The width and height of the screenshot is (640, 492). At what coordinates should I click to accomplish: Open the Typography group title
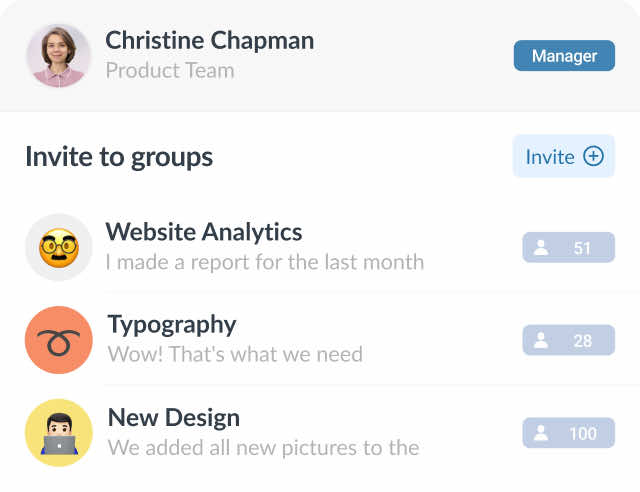tap(172, 324)
